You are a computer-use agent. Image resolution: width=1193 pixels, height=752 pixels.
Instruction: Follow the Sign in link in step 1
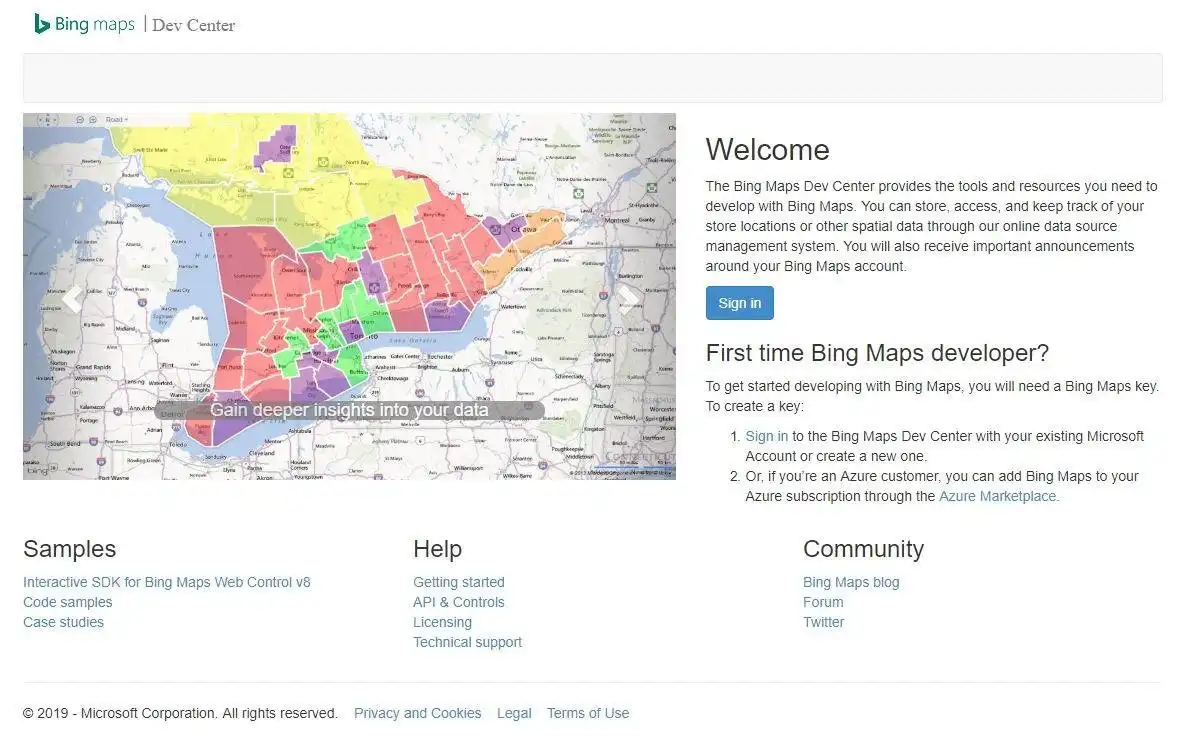[x=766, y=436]
